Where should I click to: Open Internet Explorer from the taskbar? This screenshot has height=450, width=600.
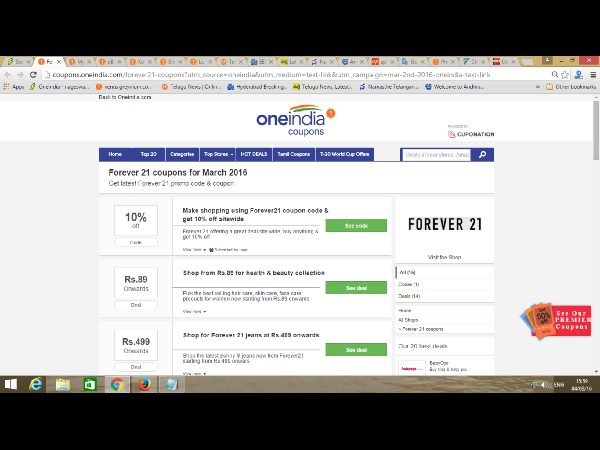(x=37, y=383)
